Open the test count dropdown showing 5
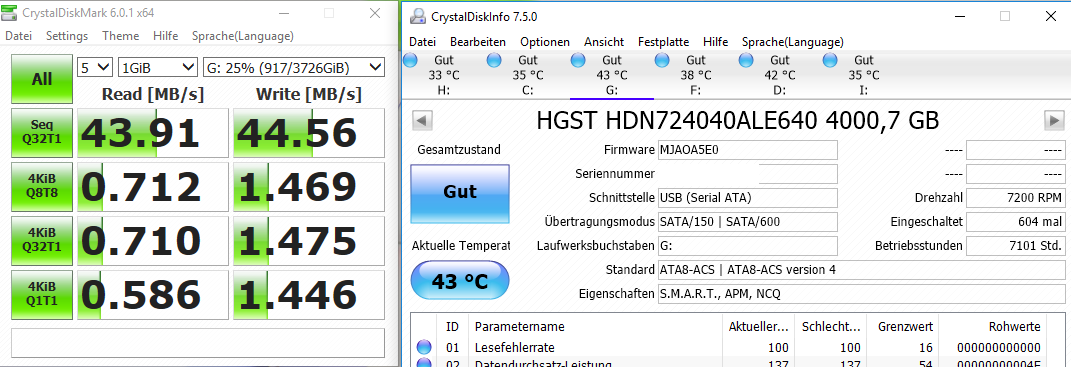 click(95, 68)
